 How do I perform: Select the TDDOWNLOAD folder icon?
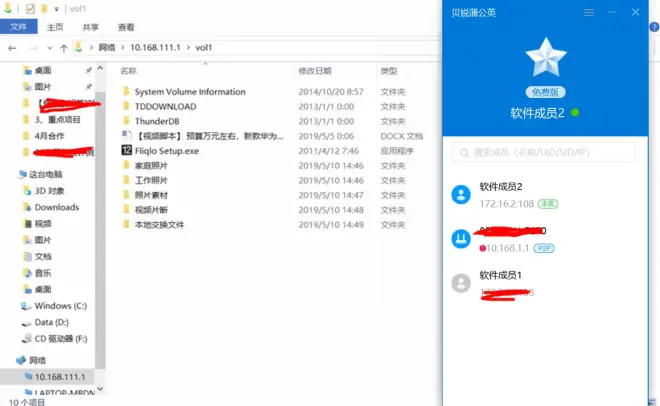pos(126,106)
